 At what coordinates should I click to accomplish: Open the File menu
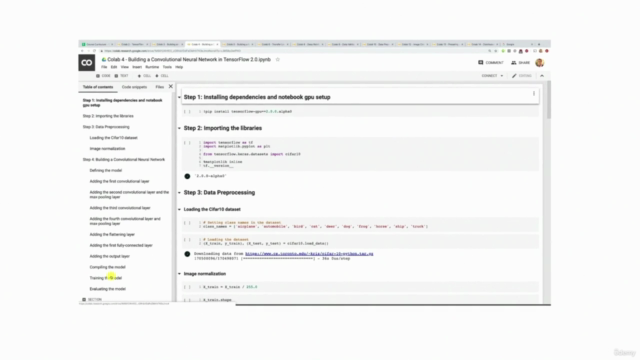(x=104, y=67)
